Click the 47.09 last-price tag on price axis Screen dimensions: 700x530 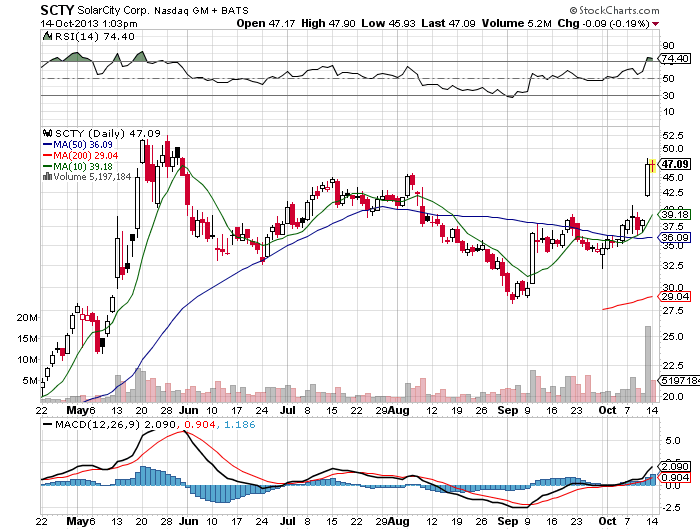coord(675,164)
